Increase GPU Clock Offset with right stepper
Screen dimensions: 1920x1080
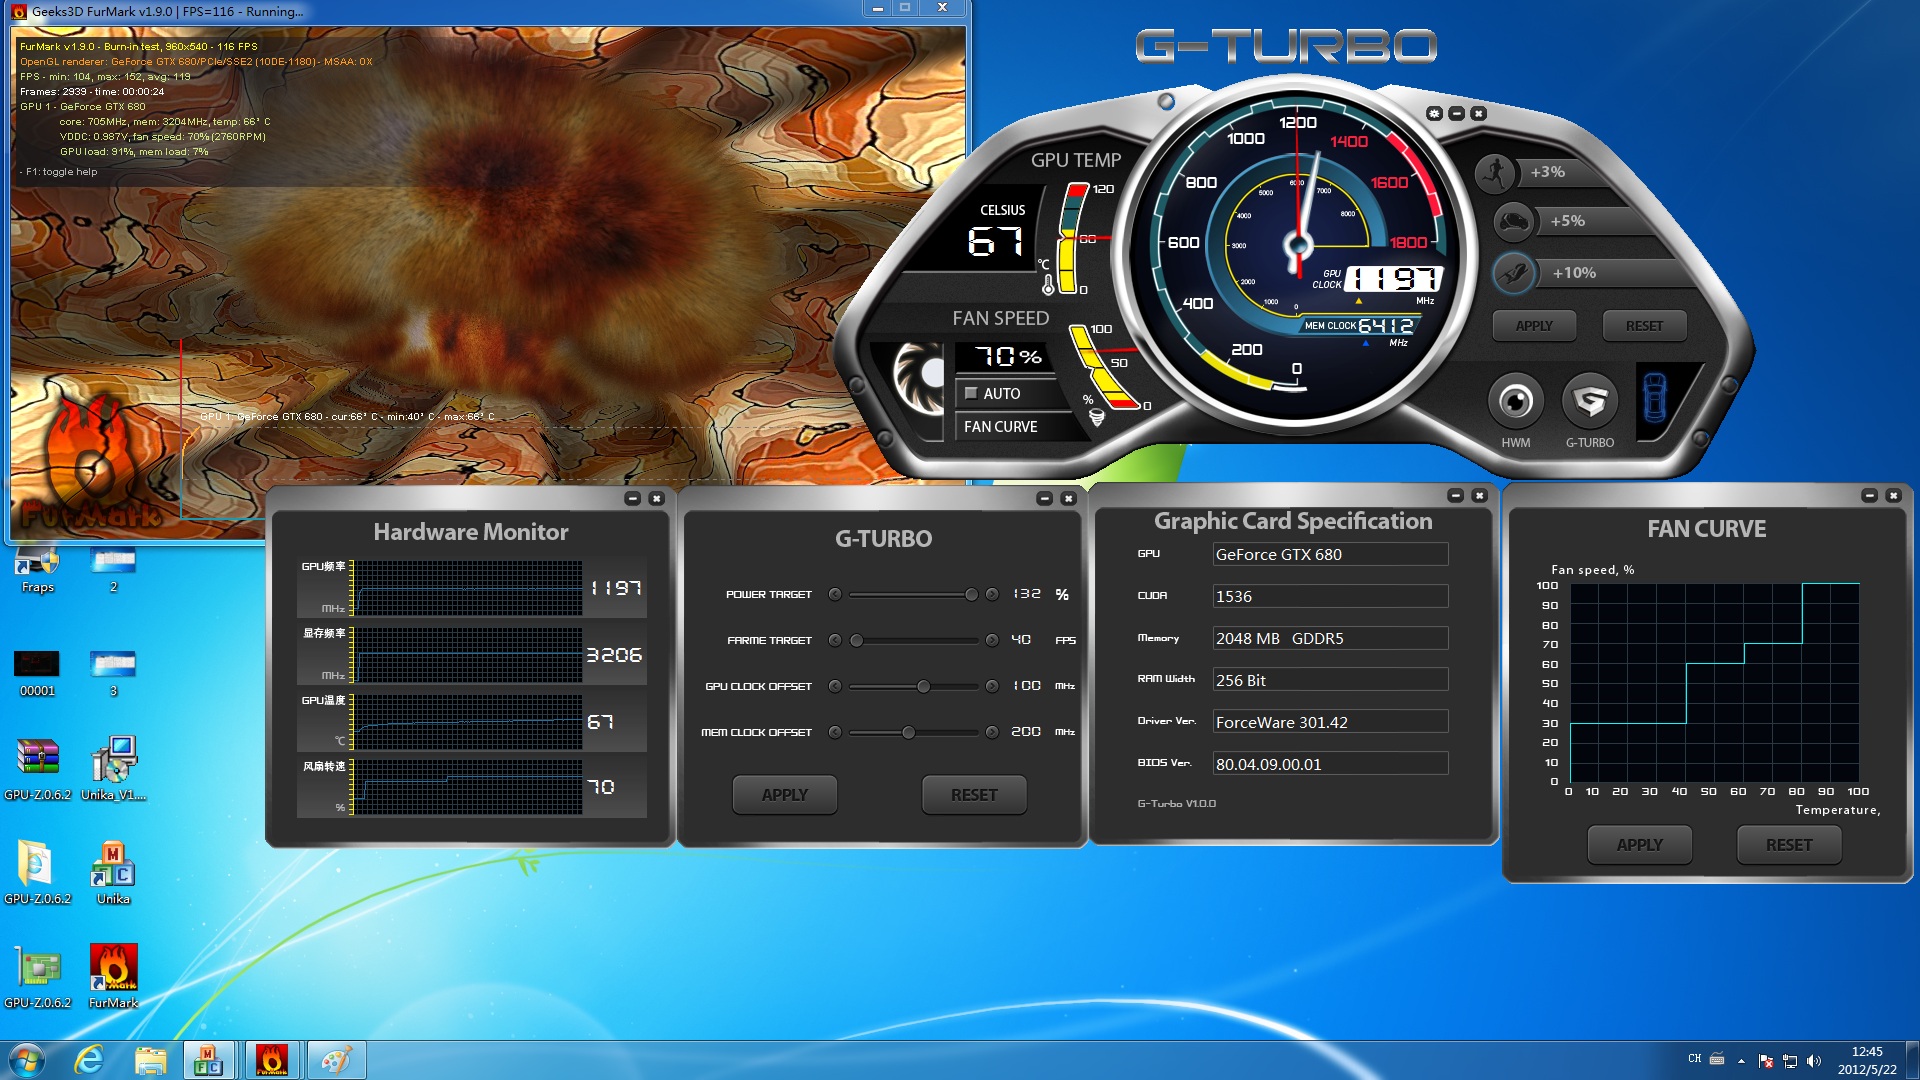(992, 686)
